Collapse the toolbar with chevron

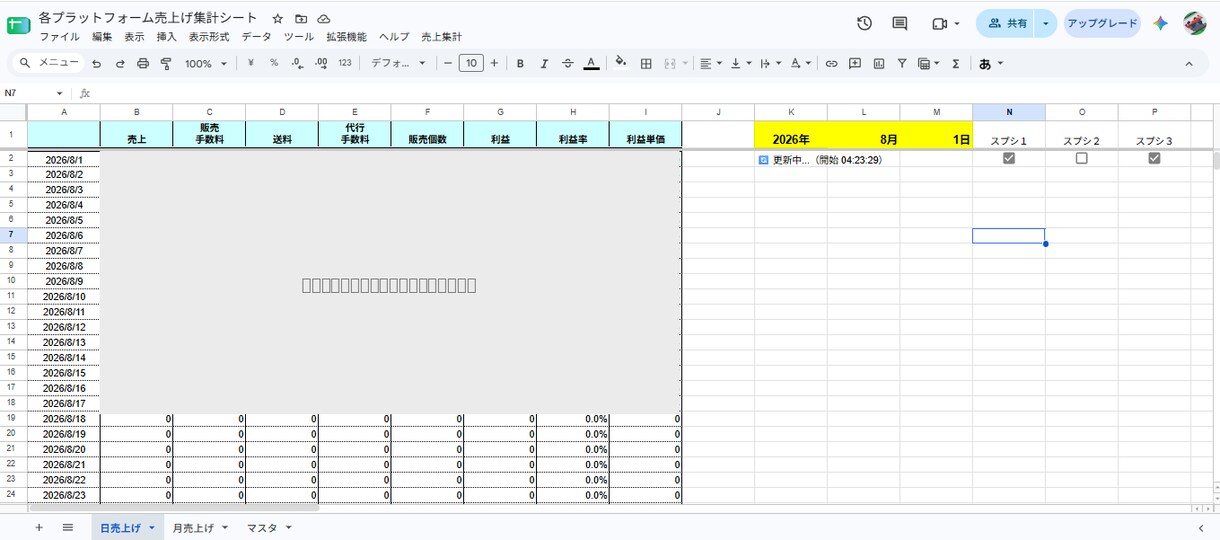[x=1189, y=63]
